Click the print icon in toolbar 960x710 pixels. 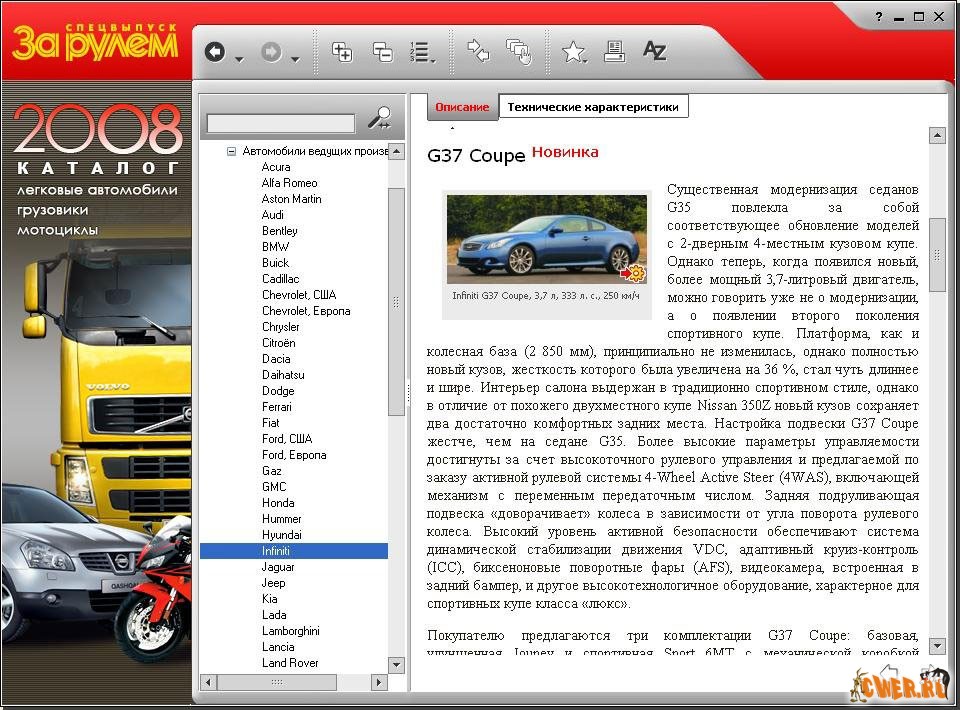(x=614, y=51)
